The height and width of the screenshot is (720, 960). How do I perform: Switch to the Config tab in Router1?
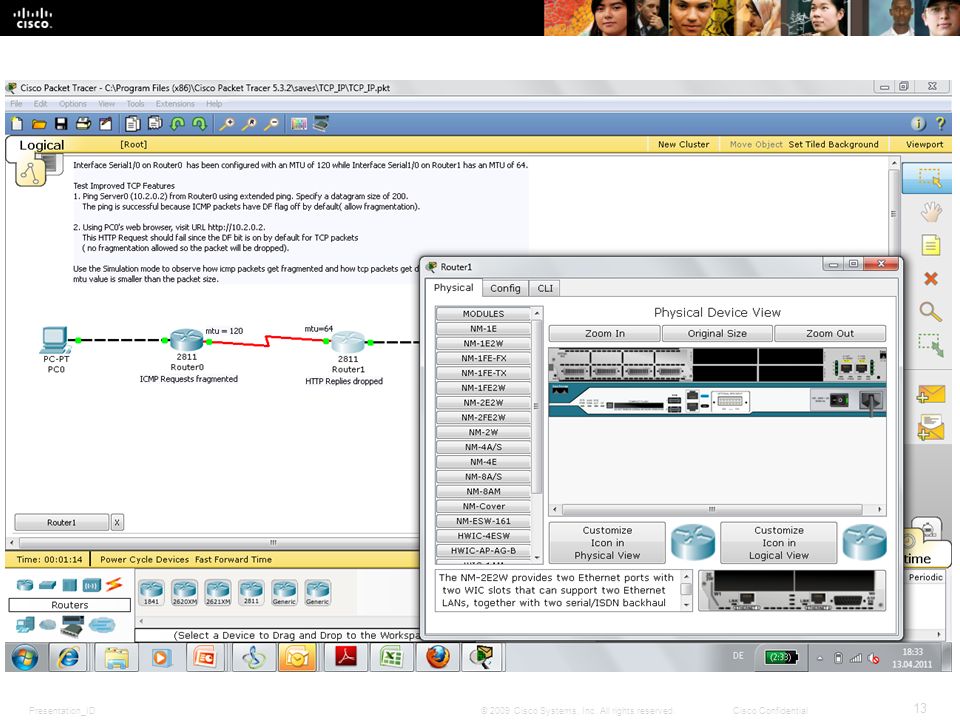[505, 288]
